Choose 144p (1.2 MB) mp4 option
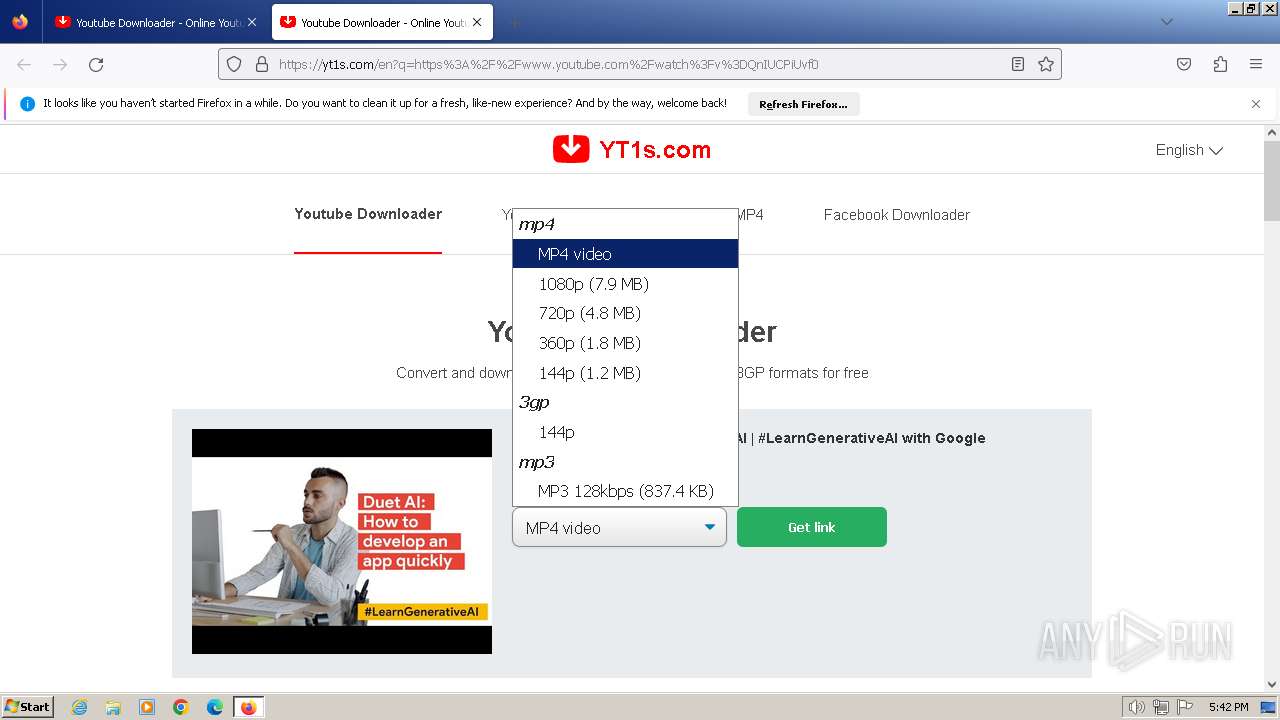The width and height of the screenshot is (1280, 720). (x=625, y=373)
